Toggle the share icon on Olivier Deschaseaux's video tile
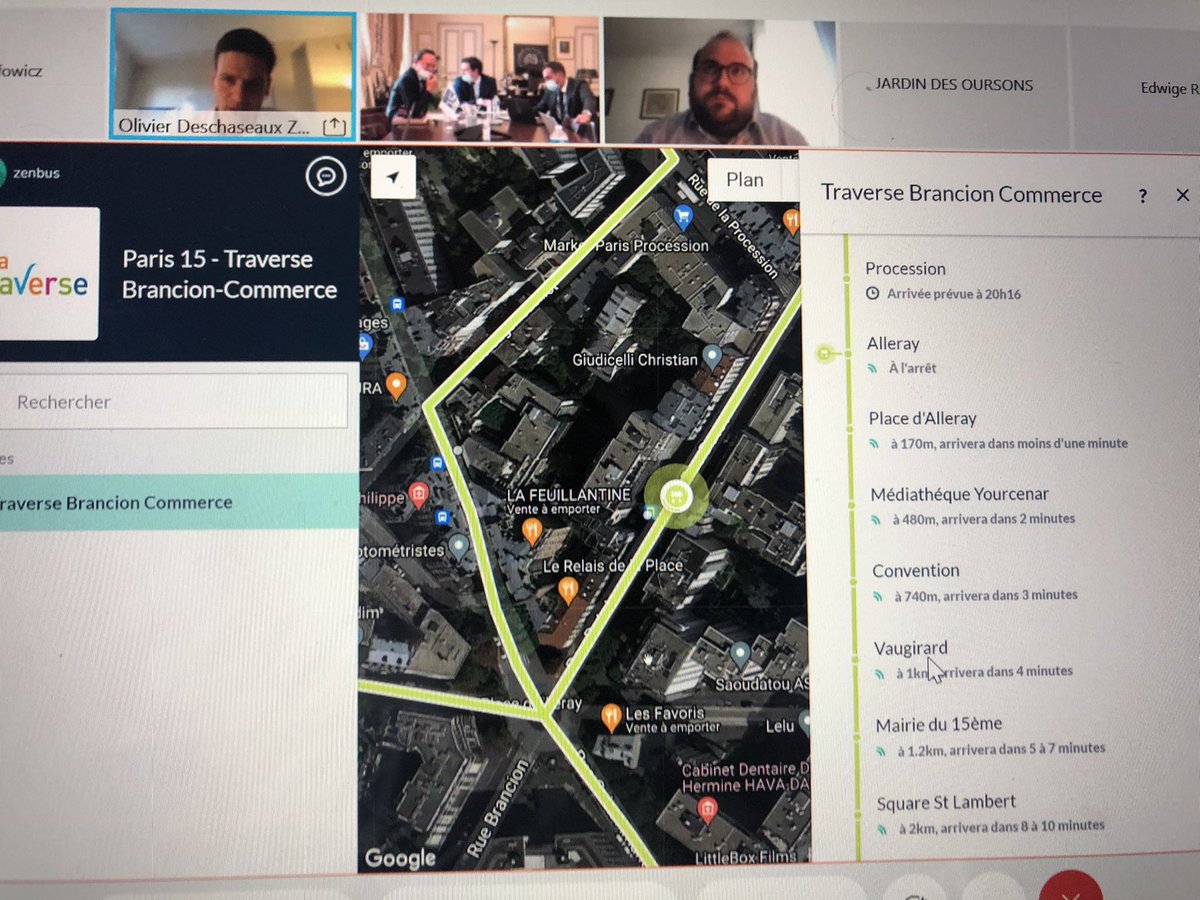 334,126
